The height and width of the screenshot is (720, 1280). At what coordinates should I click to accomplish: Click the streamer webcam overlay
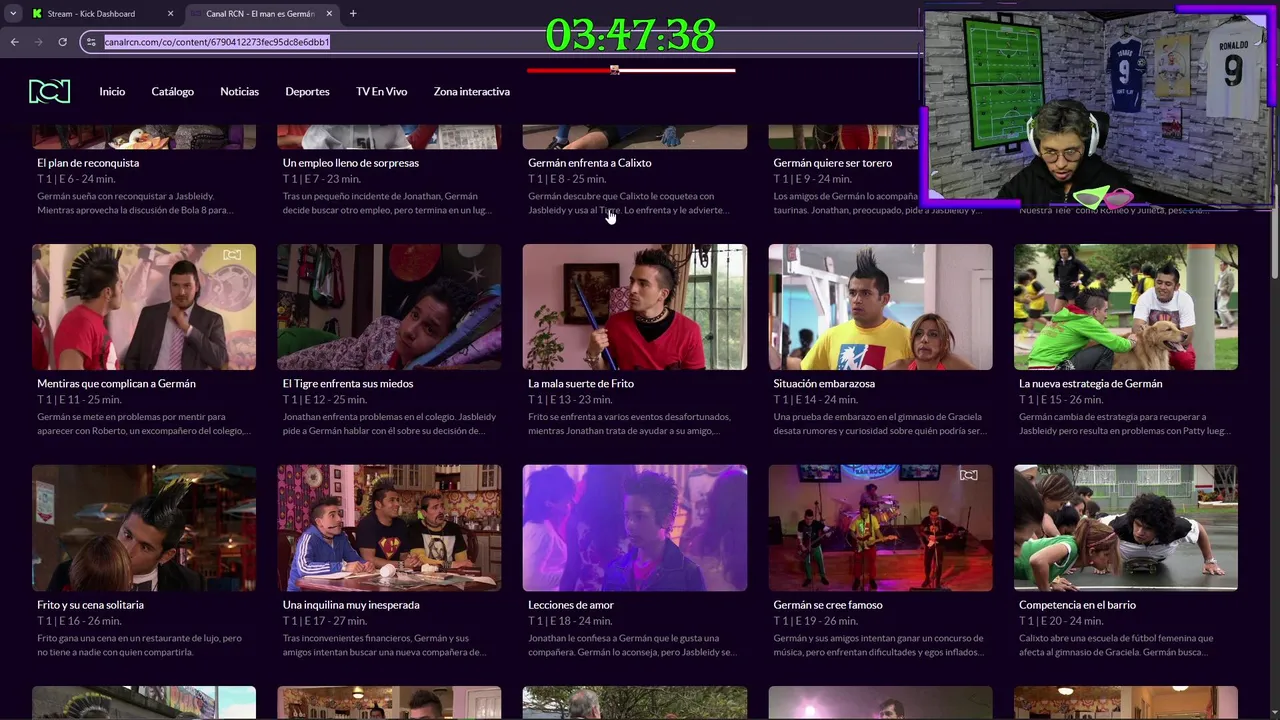click(1097, 108)
